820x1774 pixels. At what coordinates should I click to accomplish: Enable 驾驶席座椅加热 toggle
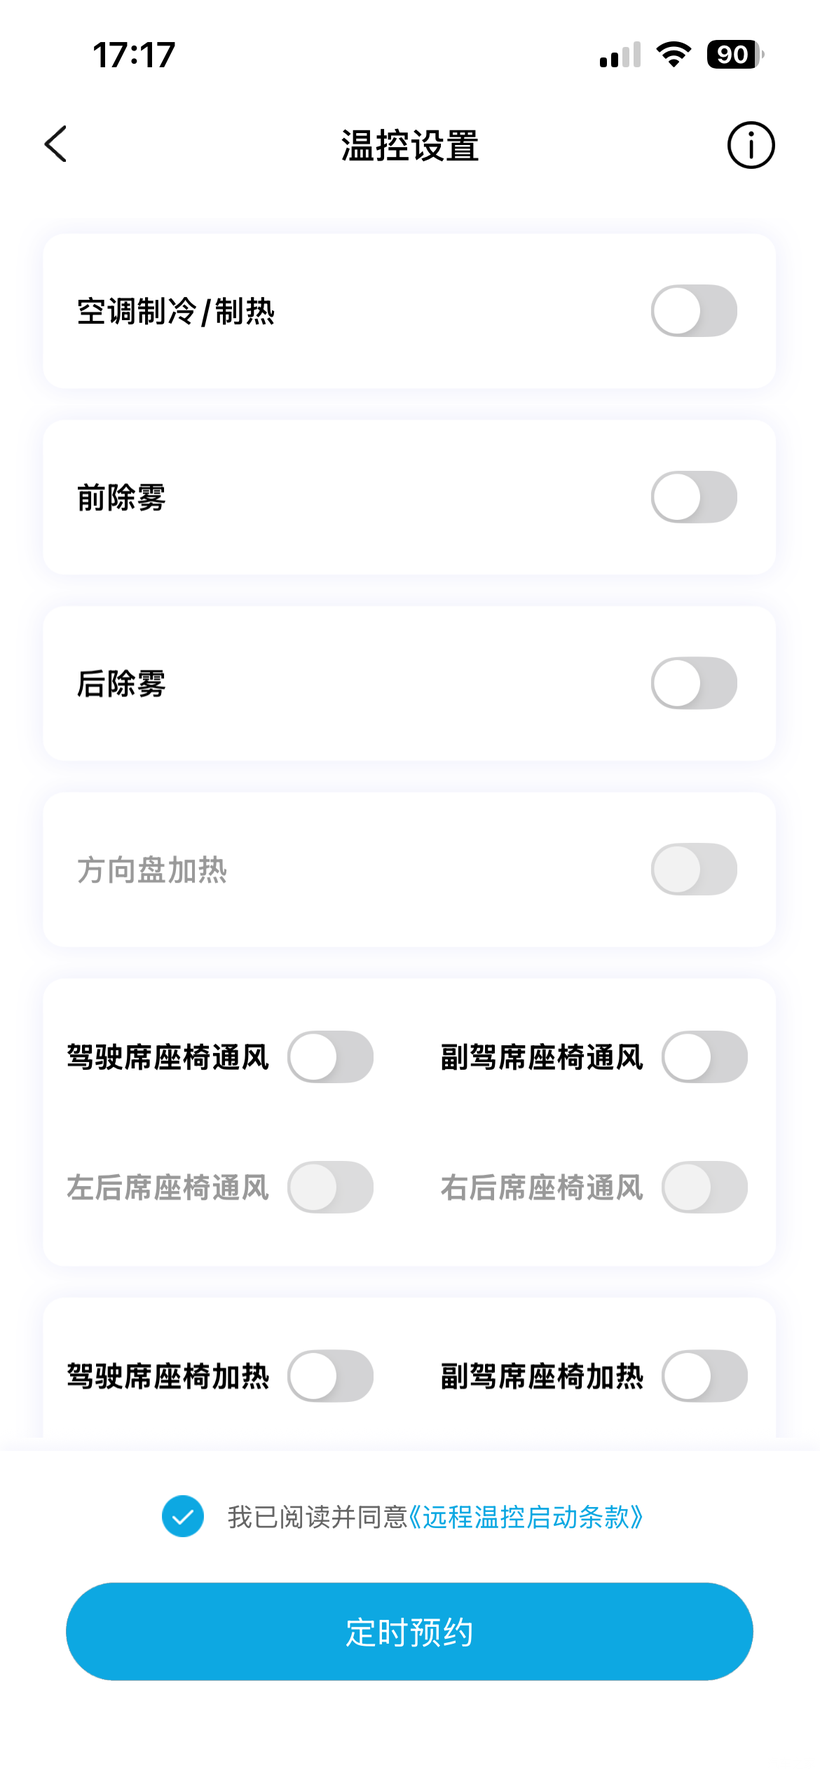(x=330, y=1376)
